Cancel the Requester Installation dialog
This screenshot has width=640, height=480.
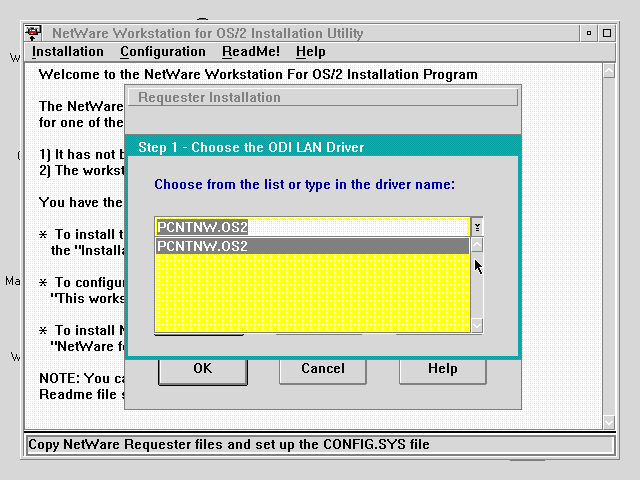coord(322,371)
